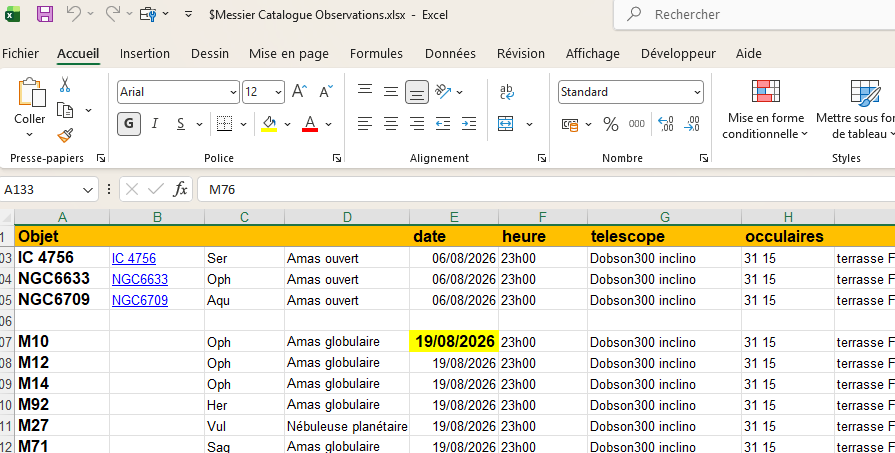The width and height of the screenshot is (895, 453).
Task: Toggle bold G button
Action: click(129, 124)
